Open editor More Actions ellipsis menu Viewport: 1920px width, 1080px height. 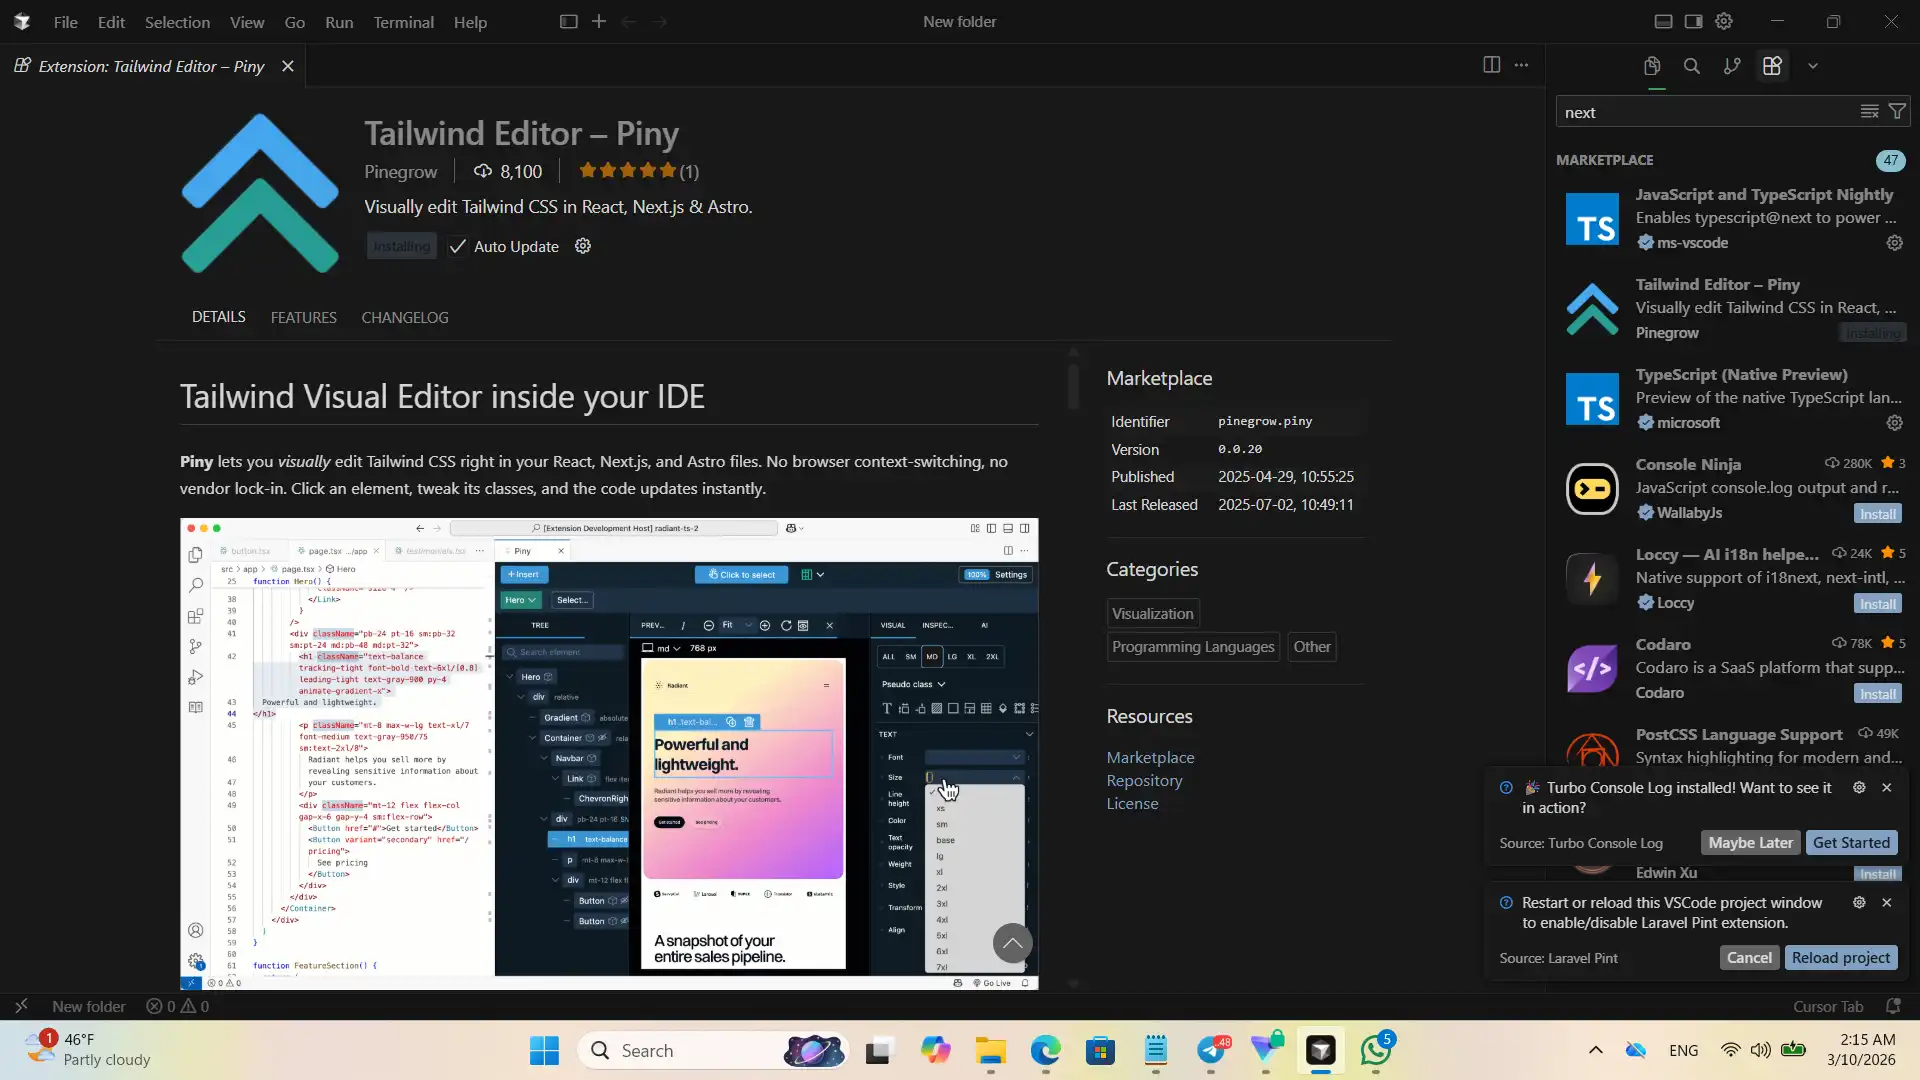(x=1521, y=65)
